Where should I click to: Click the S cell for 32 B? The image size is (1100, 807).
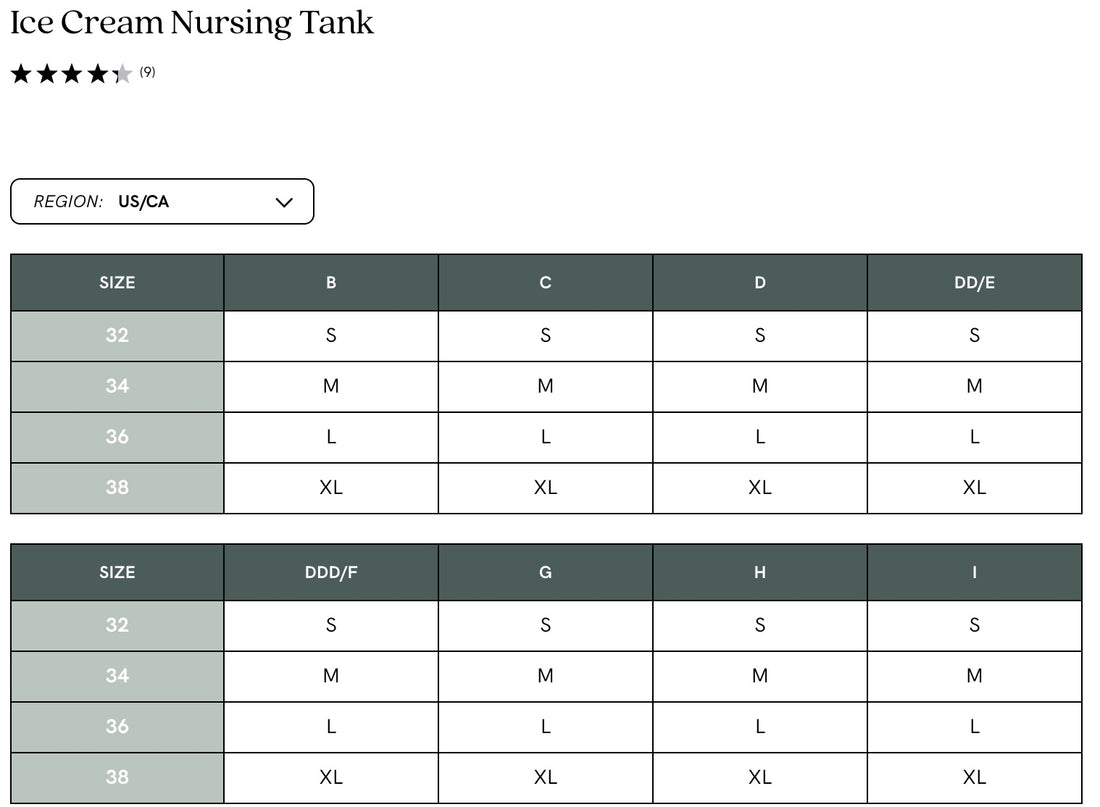click(x=331, y=336)
